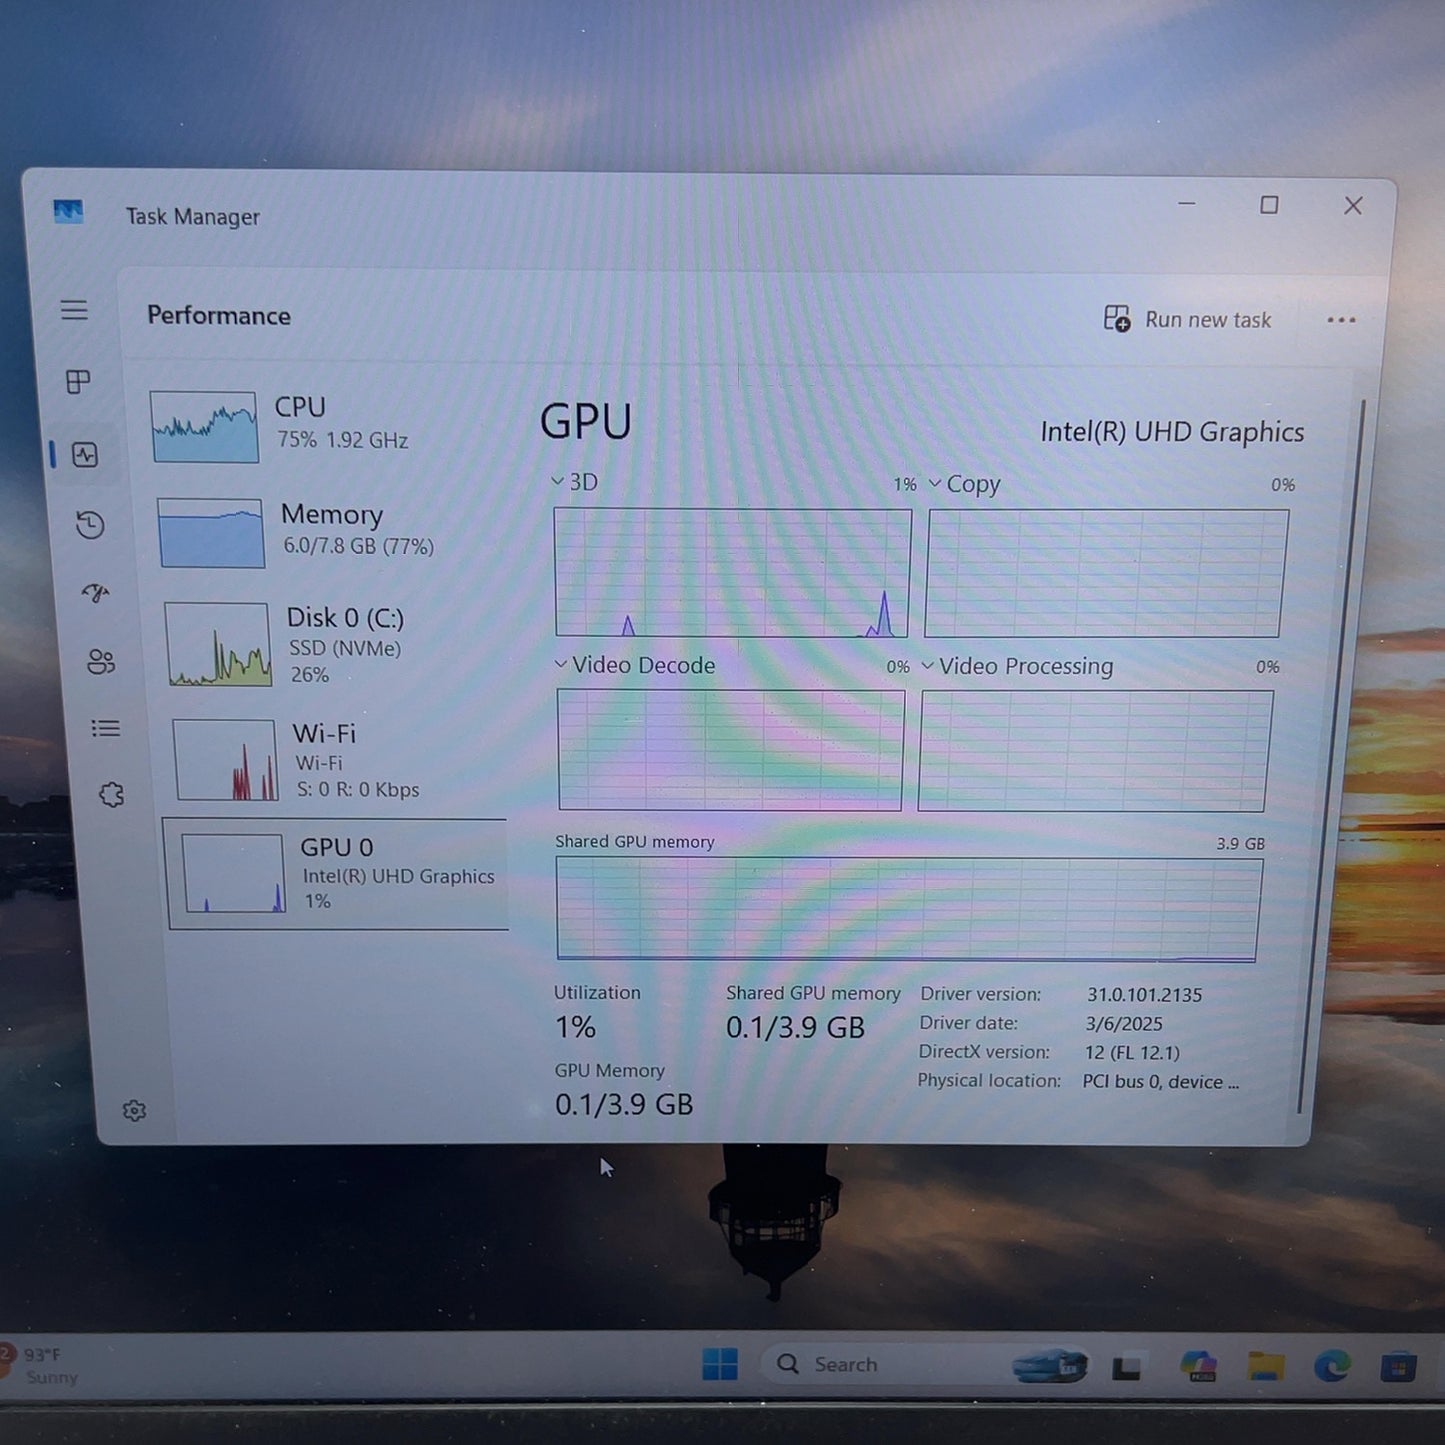Click the Intel(R) UHD Graphics heading
The width and height of the screenshot is (1445, 1445).
(x=1172, y=432)
